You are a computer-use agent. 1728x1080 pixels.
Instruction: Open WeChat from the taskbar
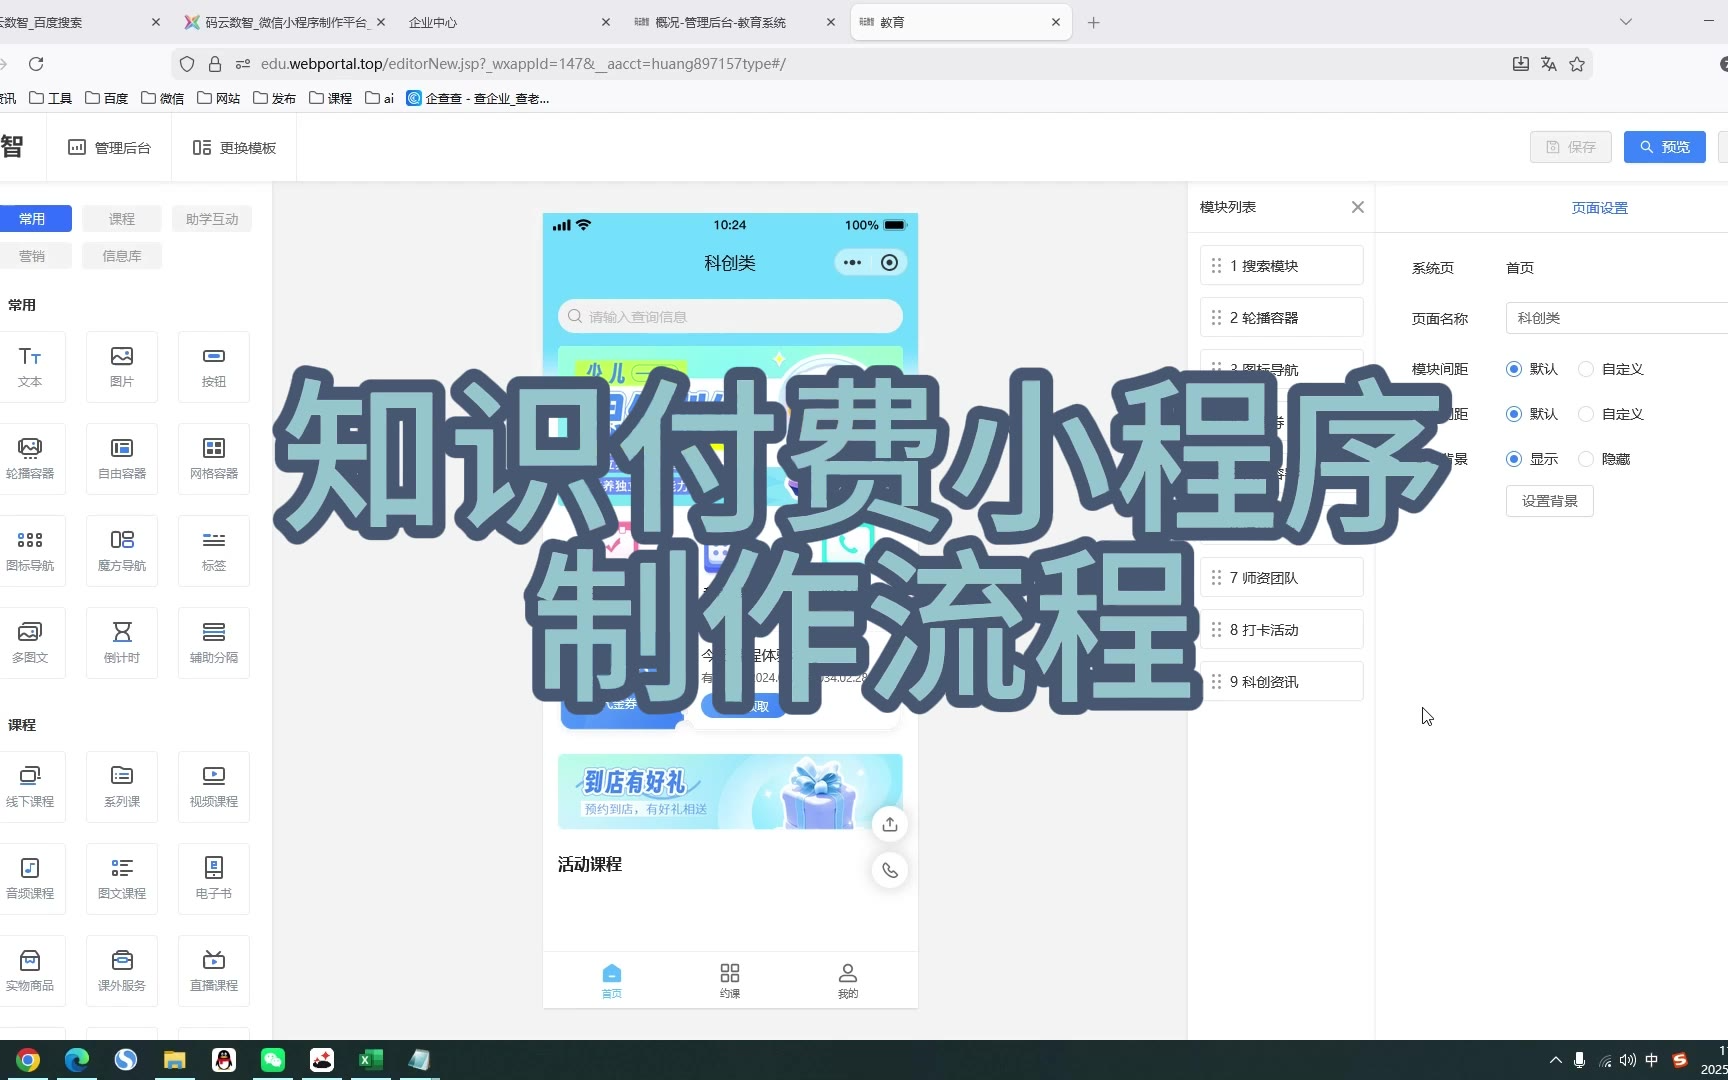(273, 1060)
